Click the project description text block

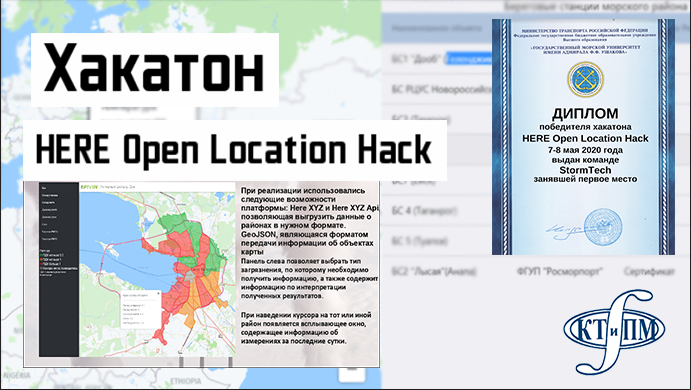pos(309,266)
